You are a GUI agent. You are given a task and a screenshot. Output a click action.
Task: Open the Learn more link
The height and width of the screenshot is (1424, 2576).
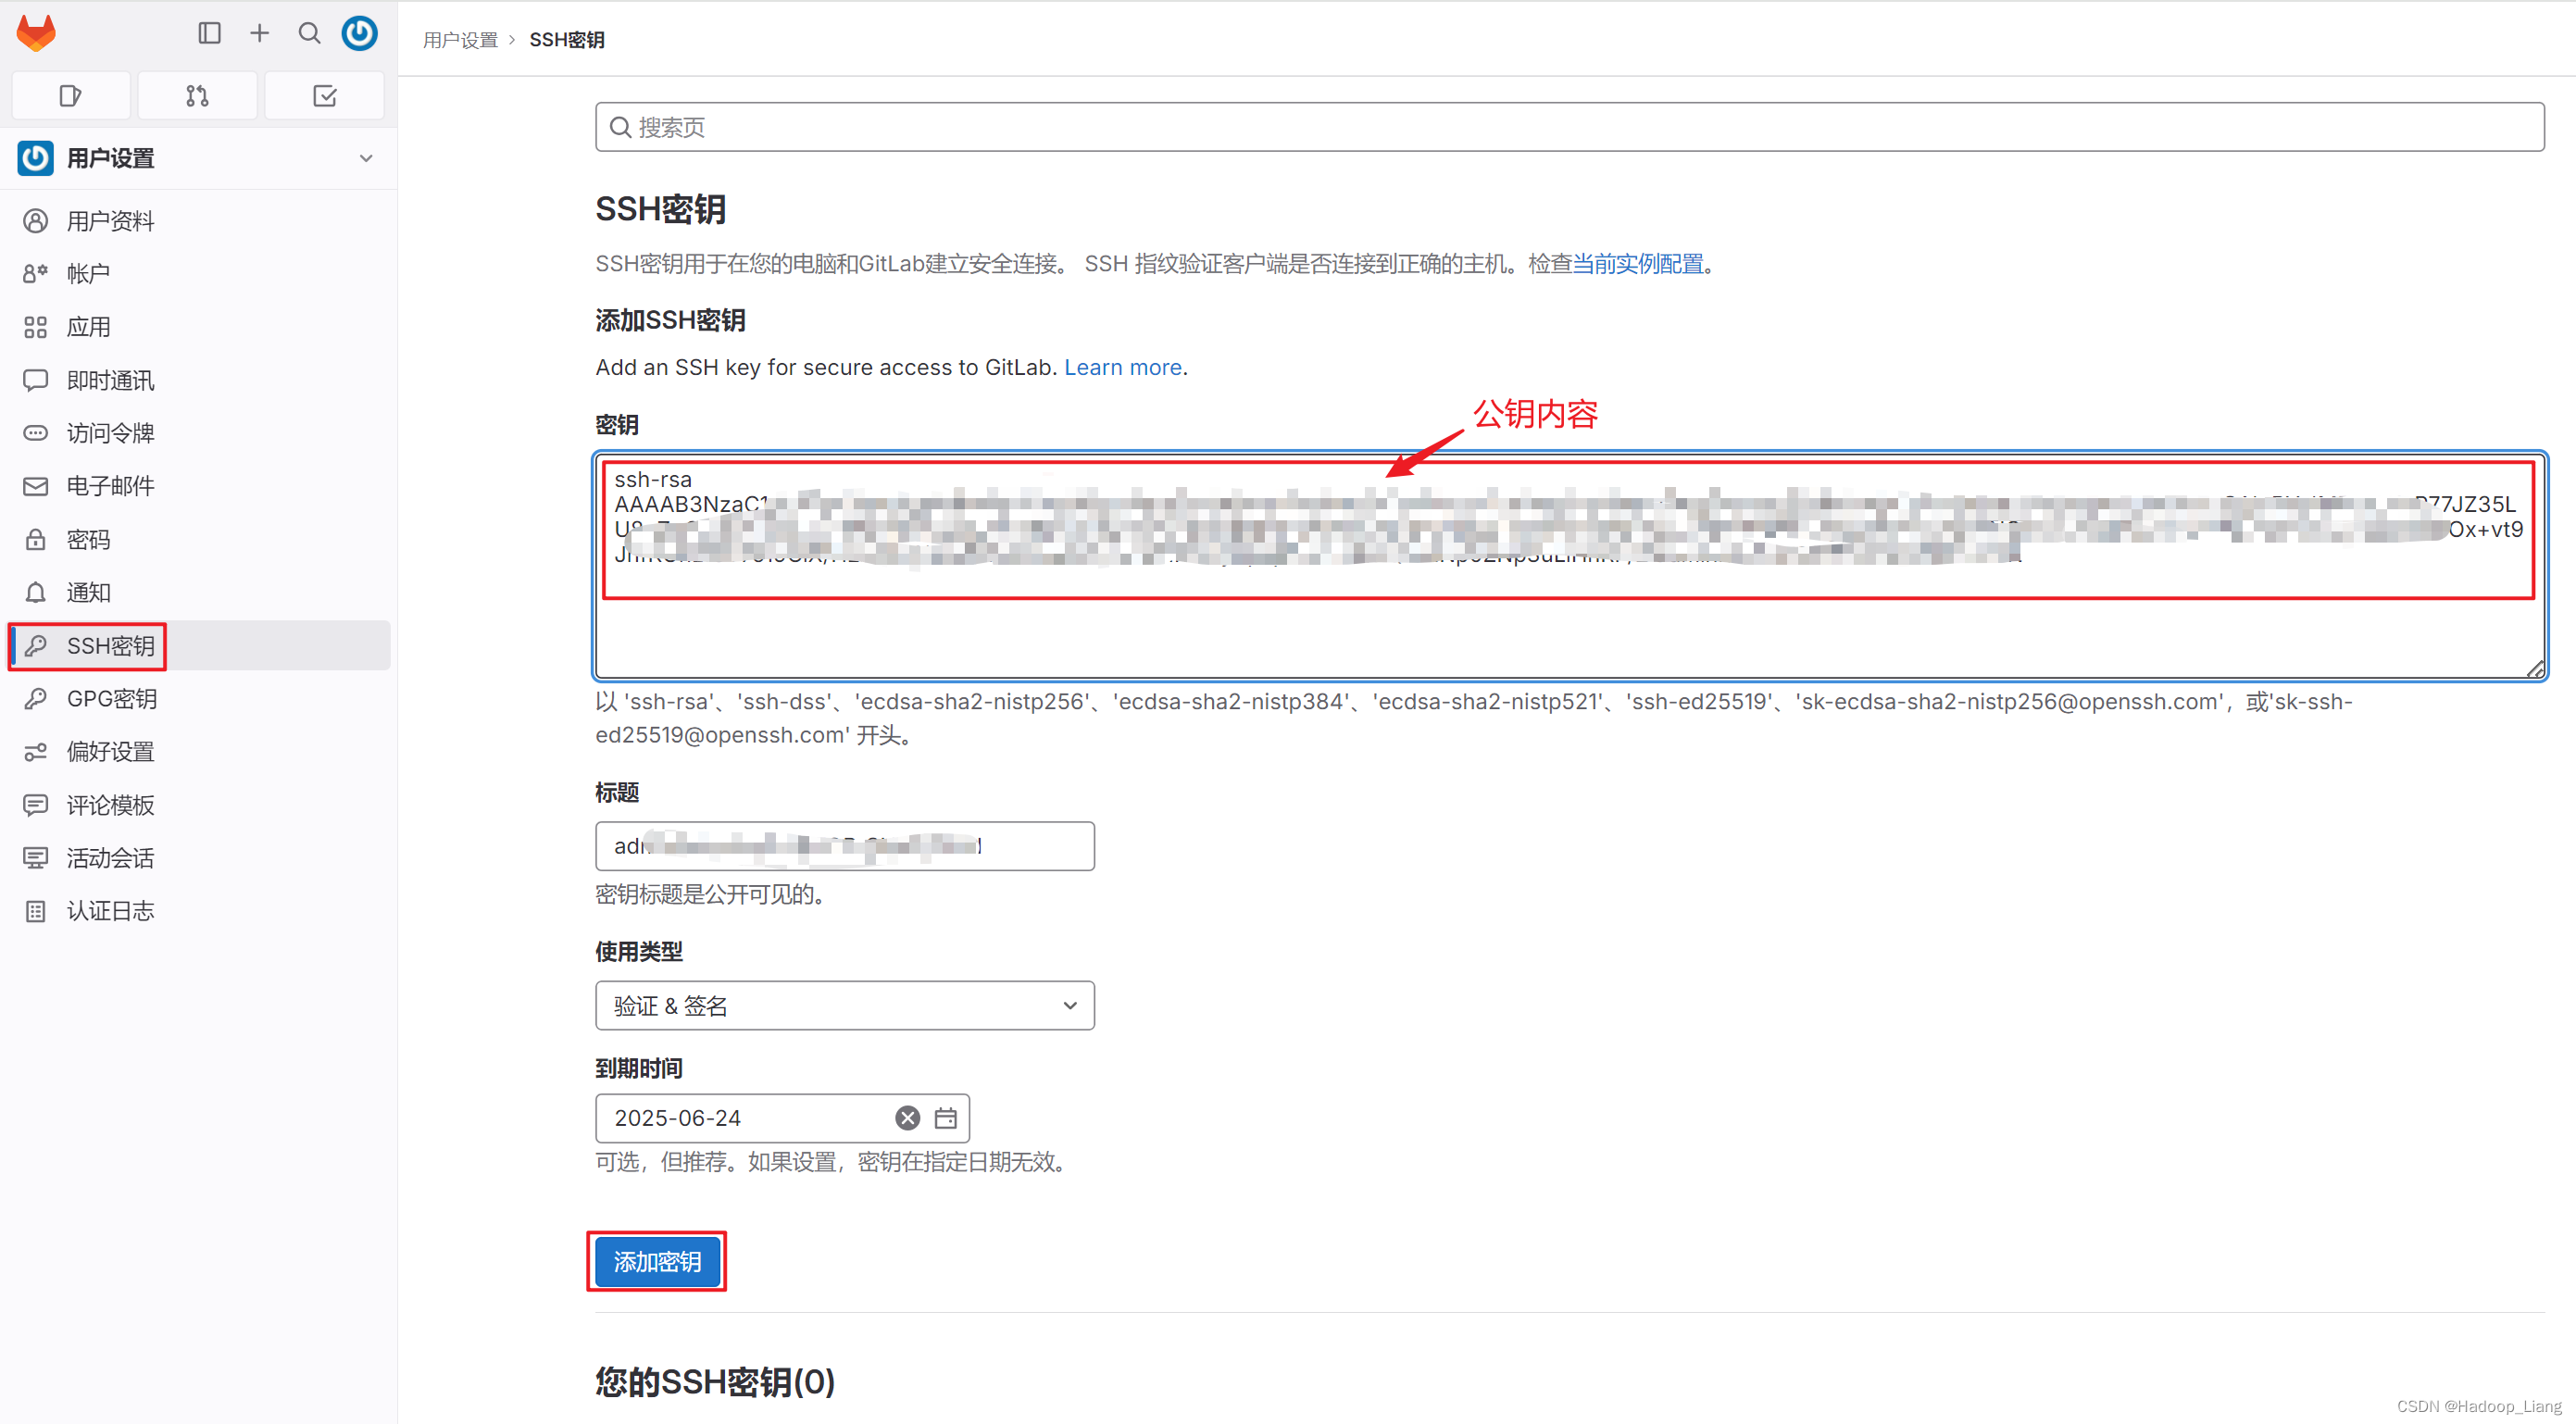point(1122,367)
